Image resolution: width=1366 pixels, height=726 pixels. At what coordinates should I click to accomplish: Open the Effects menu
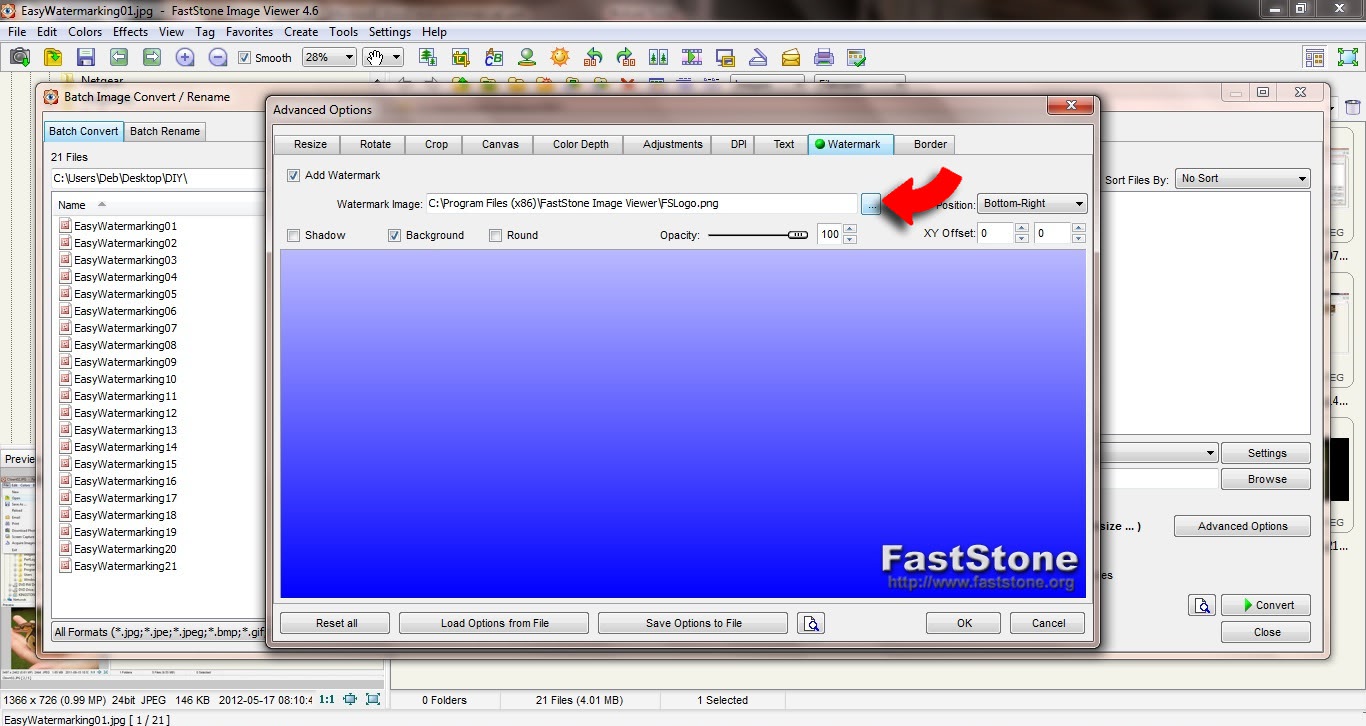(x=130, y=32)
